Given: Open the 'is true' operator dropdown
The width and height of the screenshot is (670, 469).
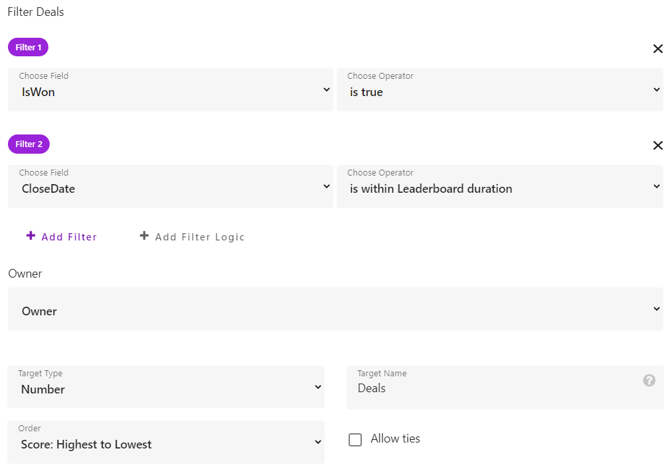Looking at the screenshot, I should tap(500, 90).
